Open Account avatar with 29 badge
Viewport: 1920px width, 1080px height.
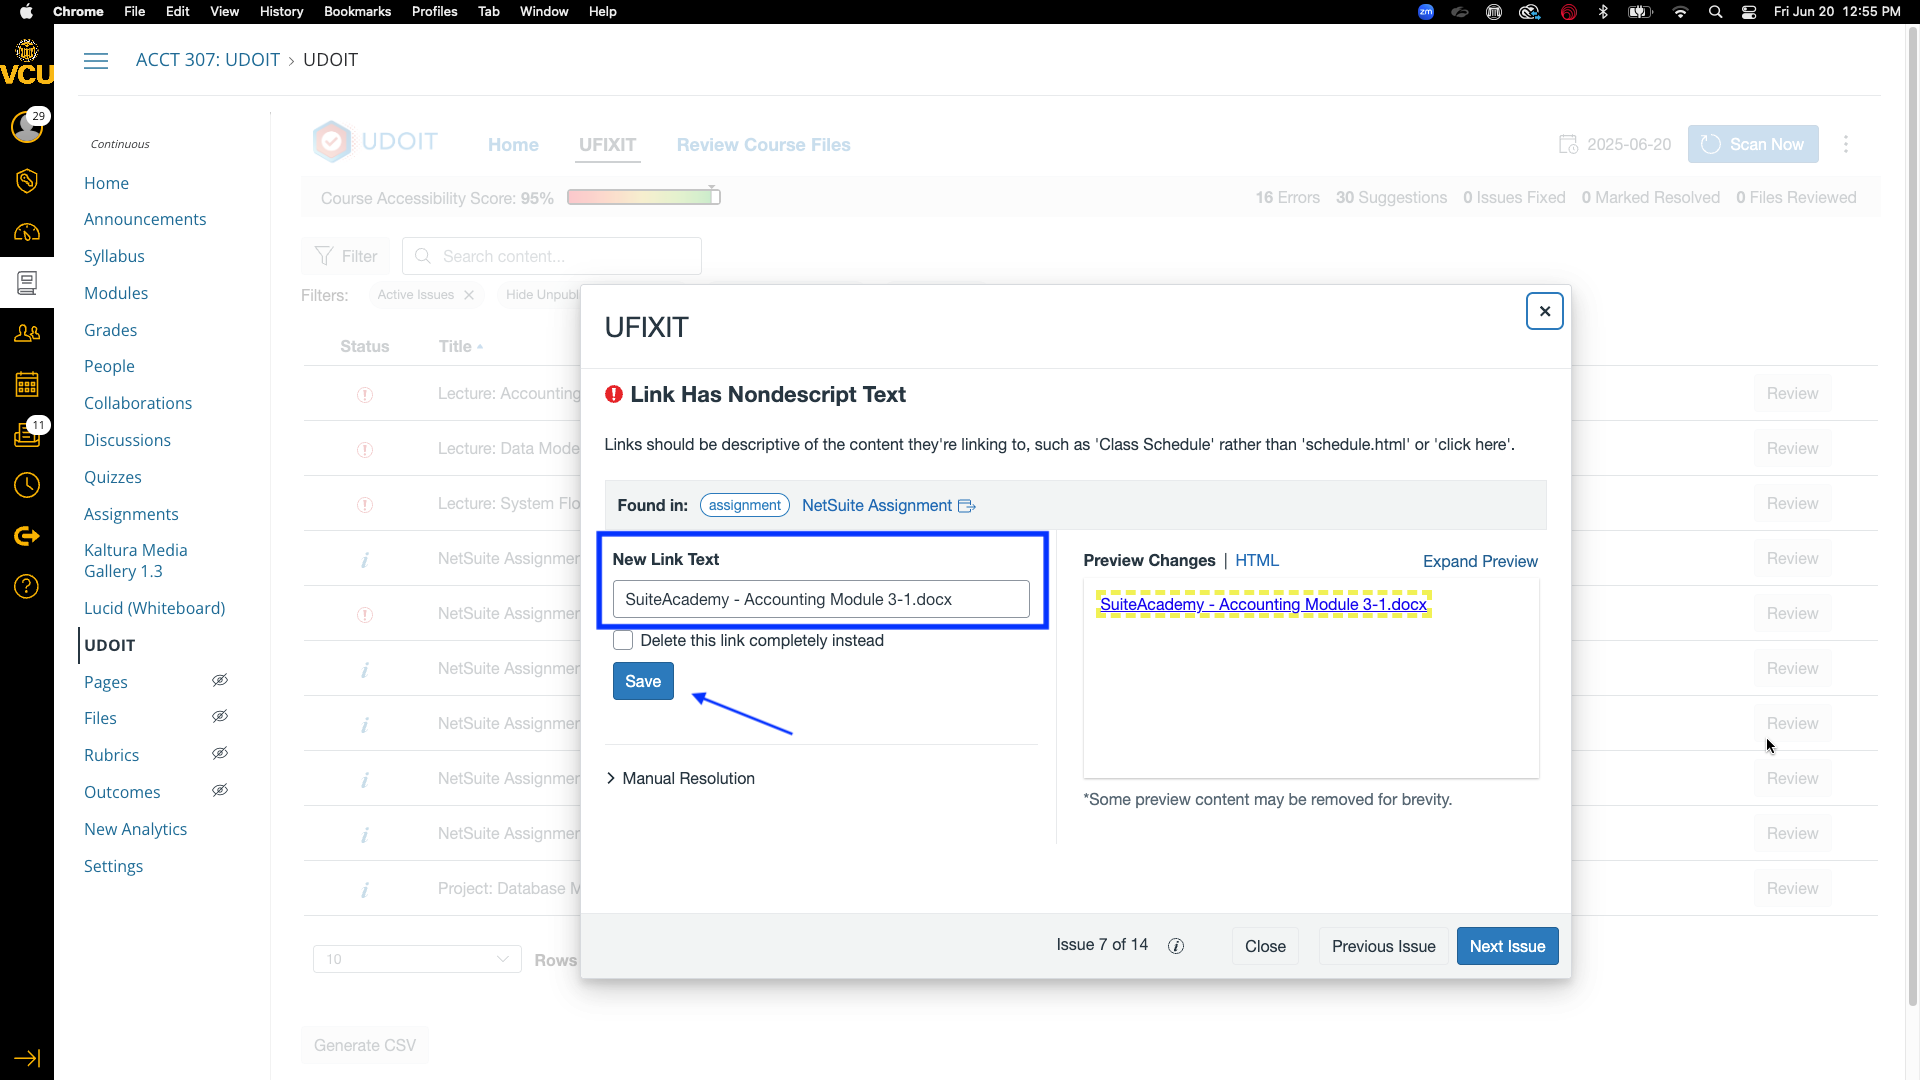(x=27, y=126)
